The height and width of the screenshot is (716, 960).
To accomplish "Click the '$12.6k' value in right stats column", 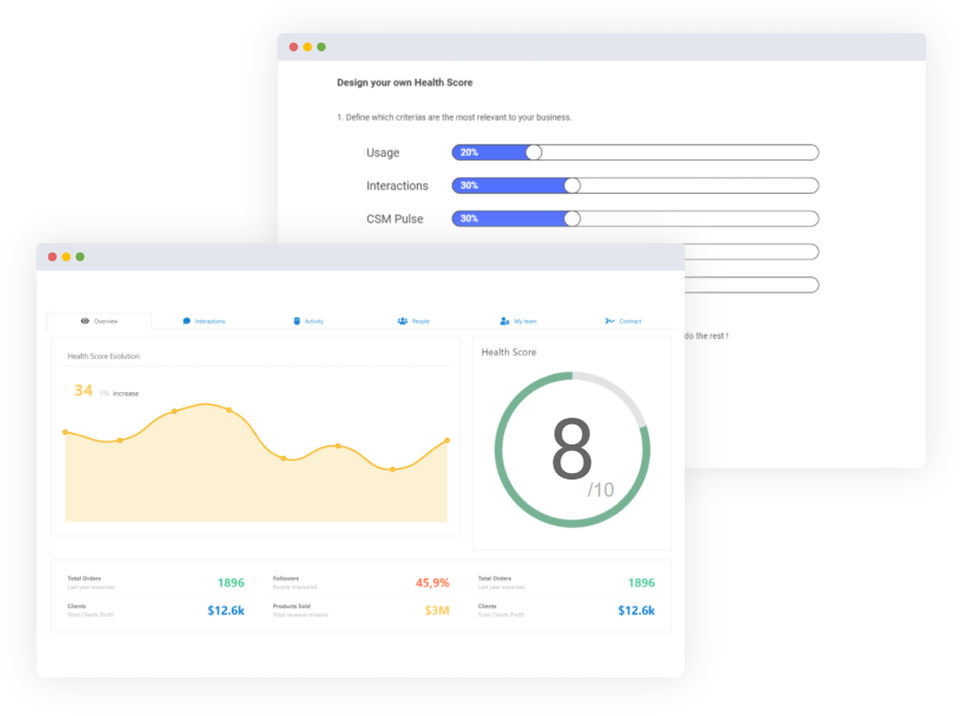I will pyautogui.click(x=636, y=610).
